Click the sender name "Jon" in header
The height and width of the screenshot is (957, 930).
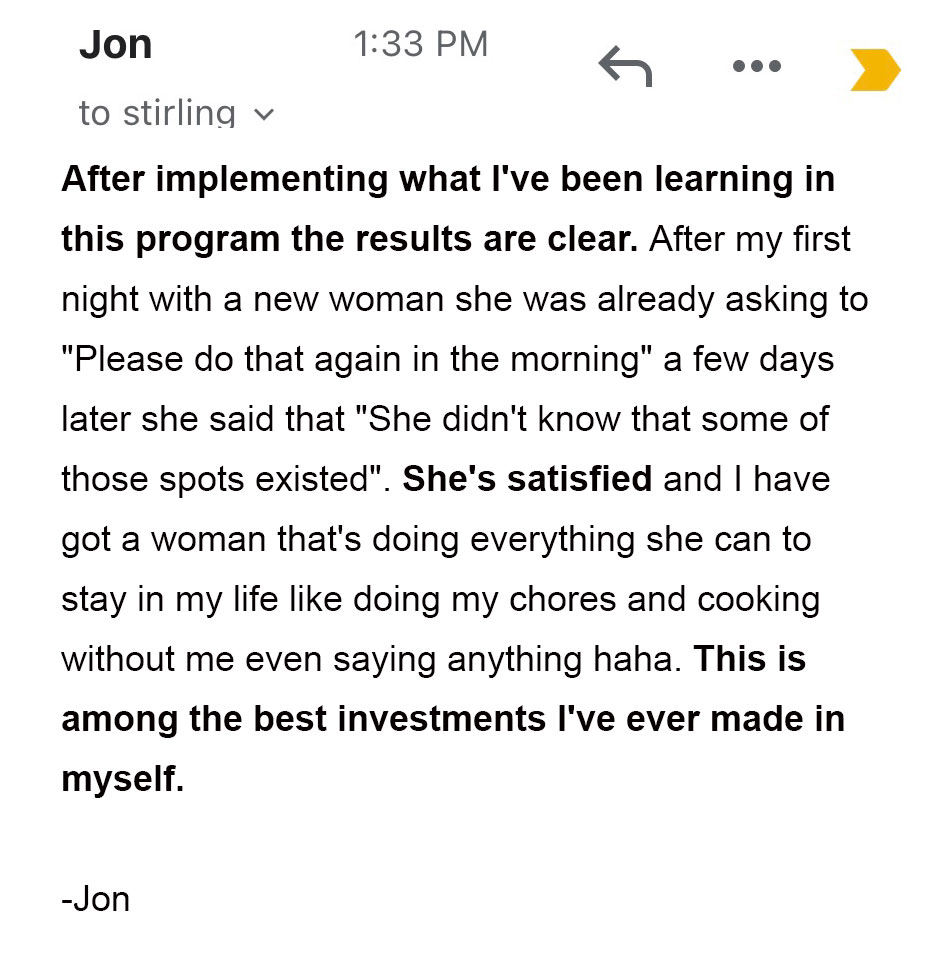pos(115,45)
